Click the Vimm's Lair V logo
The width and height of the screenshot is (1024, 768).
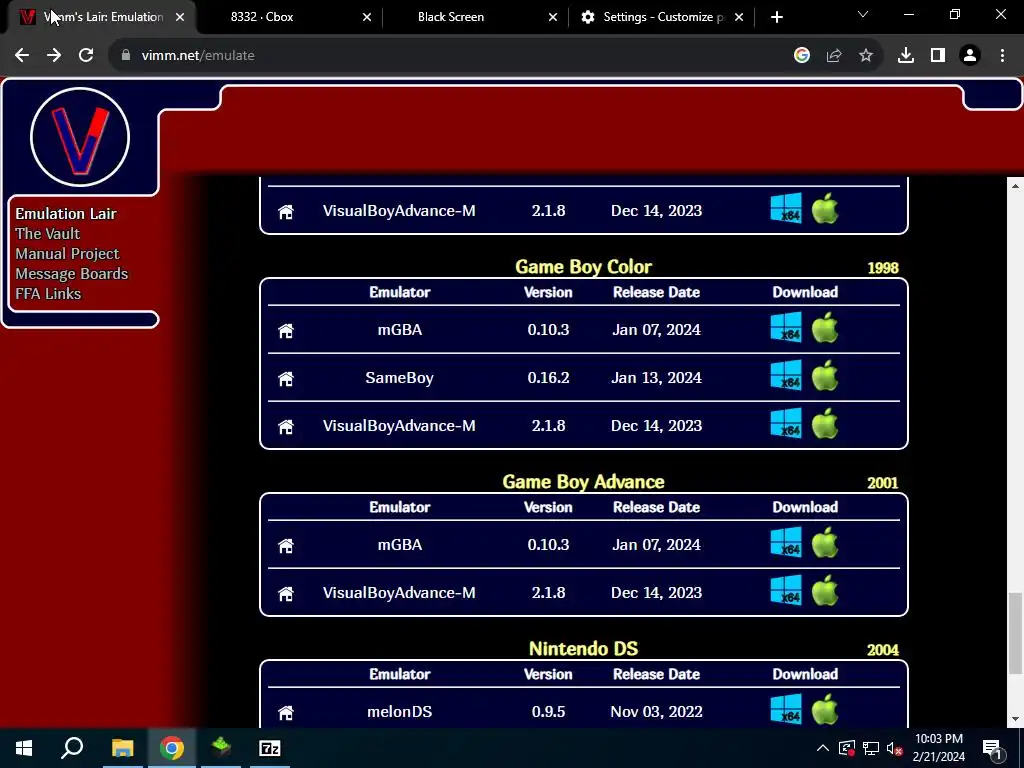pyautogui.click(x=80, y=137)
